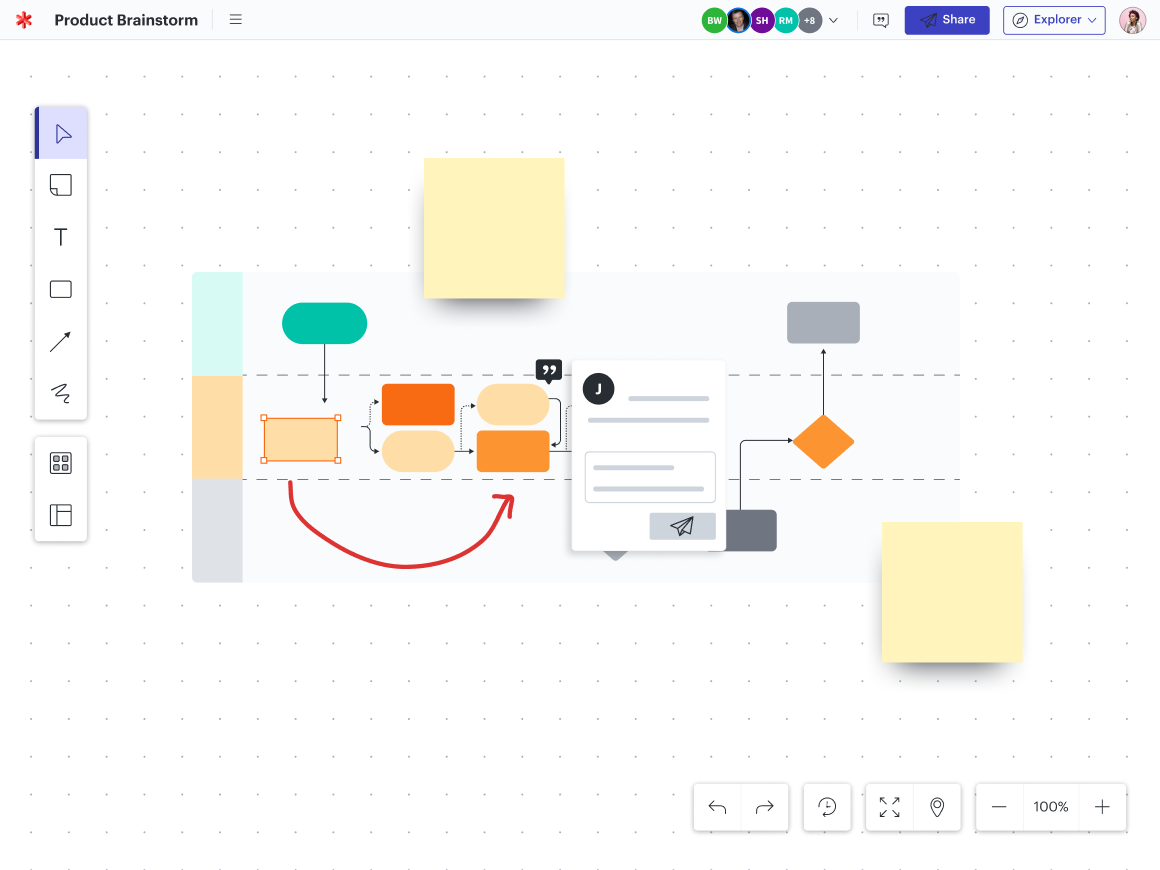
Task: Activate the freehand drawing tool
Action: (x=61, y=393)
